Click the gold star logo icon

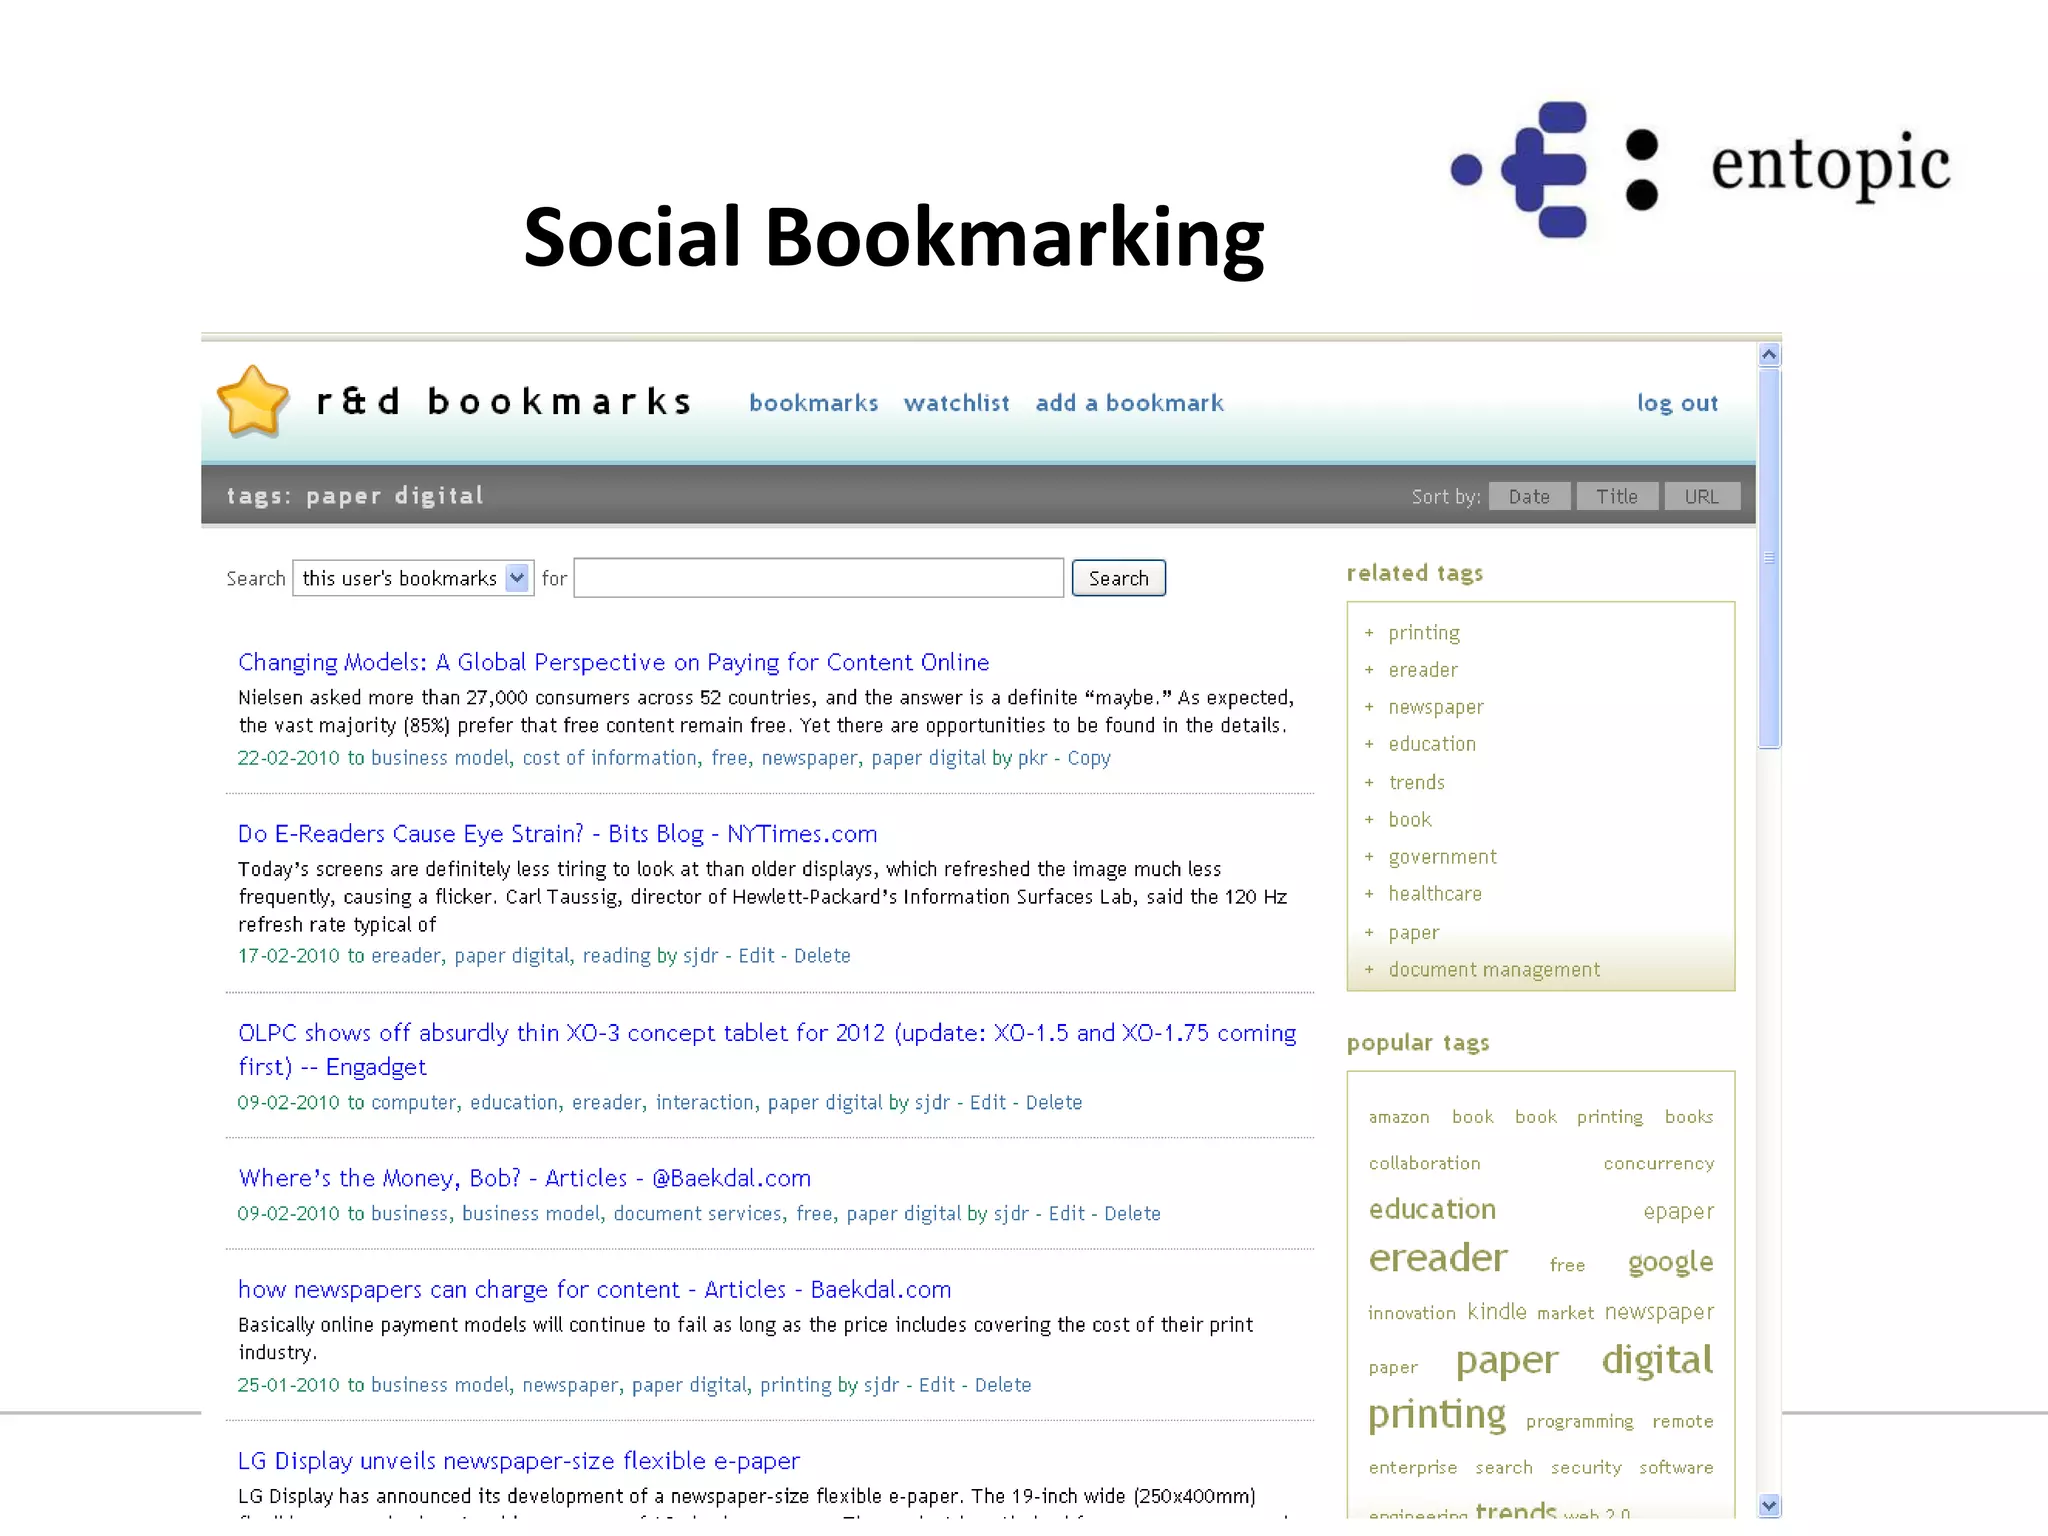tap(253, 402)
